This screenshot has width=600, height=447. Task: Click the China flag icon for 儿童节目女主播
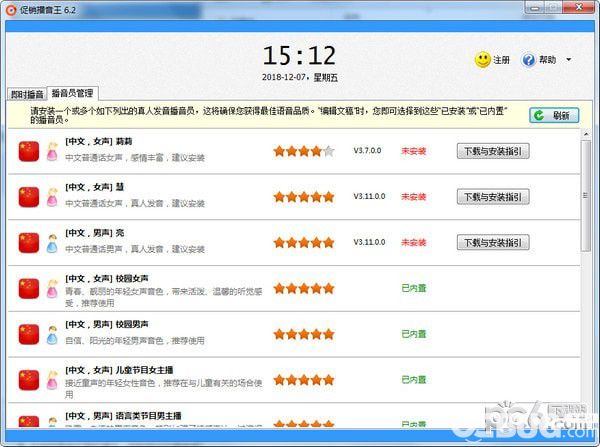pyautogui.click(x=29, y=380)
